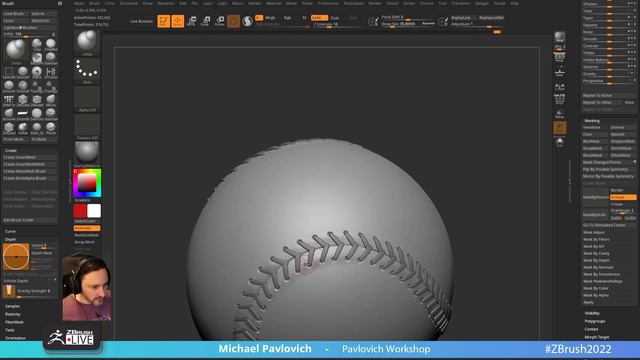Click the Load Brush button

pos(16,14)
